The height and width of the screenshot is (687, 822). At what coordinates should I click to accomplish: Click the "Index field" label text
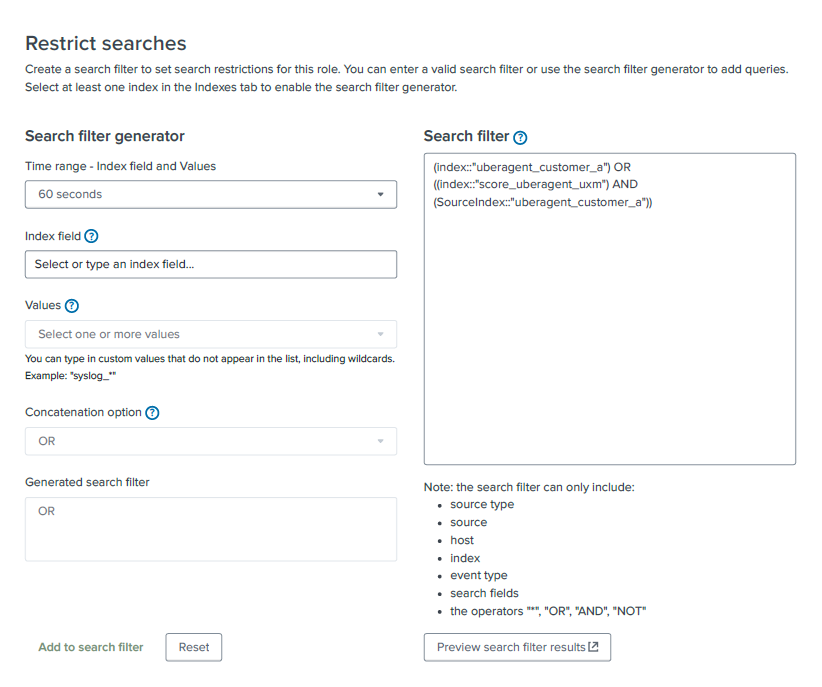[52, 237]
